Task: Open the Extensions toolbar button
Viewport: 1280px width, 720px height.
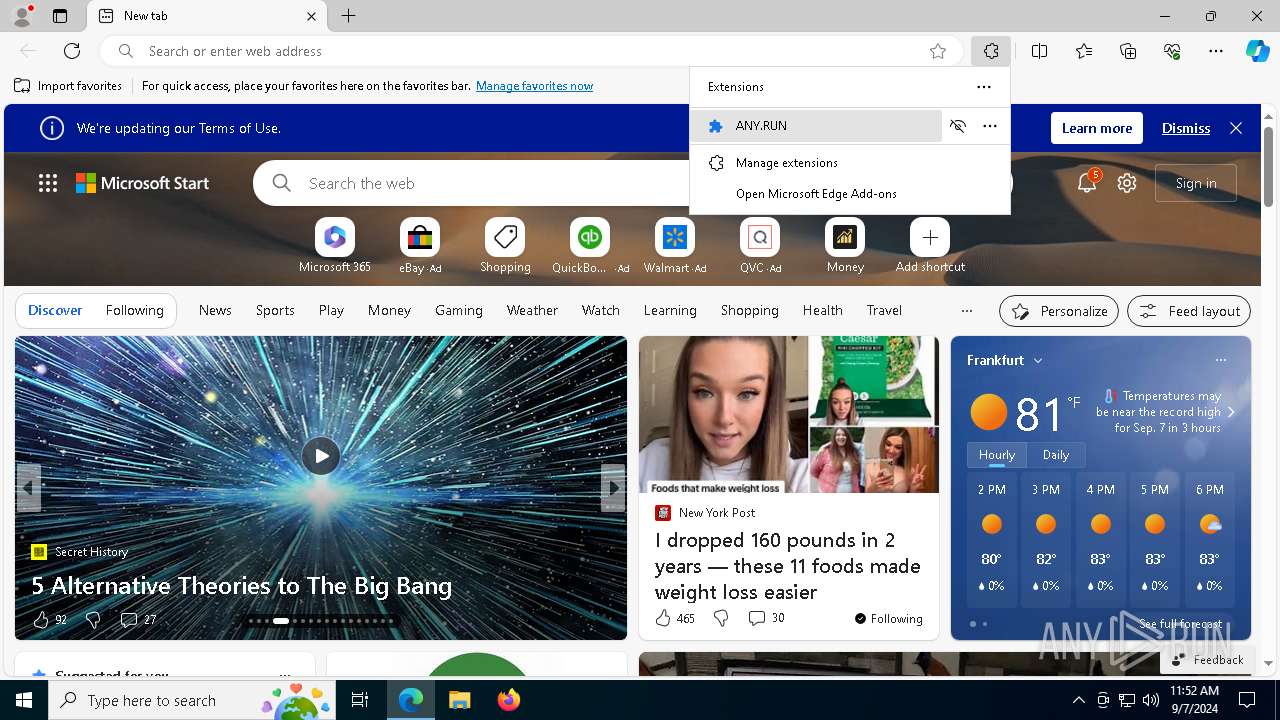Action: (x=991, y=51)
